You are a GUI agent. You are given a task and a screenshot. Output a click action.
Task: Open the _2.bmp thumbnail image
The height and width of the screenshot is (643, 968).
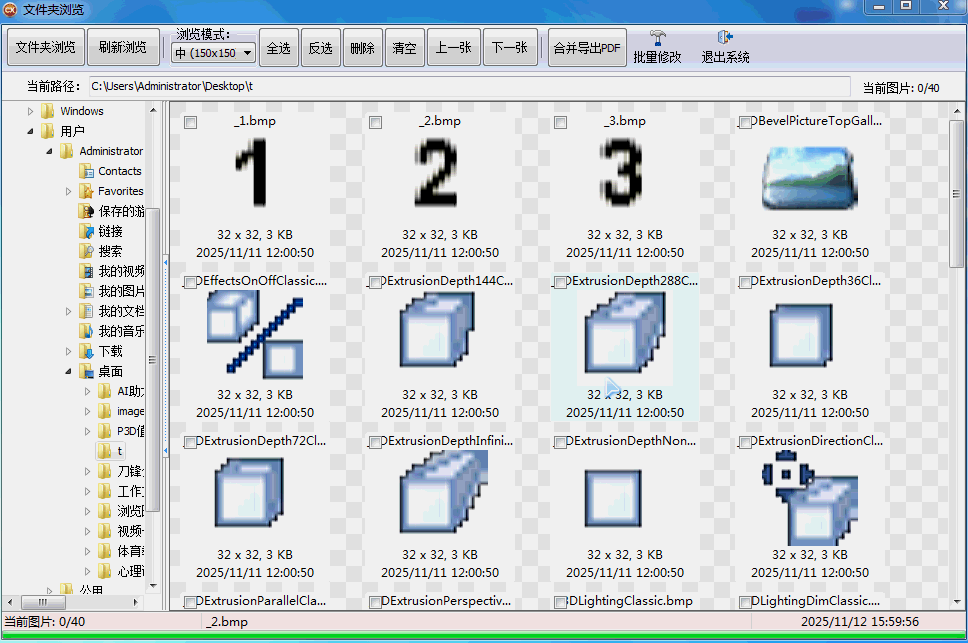coord(436,172)
